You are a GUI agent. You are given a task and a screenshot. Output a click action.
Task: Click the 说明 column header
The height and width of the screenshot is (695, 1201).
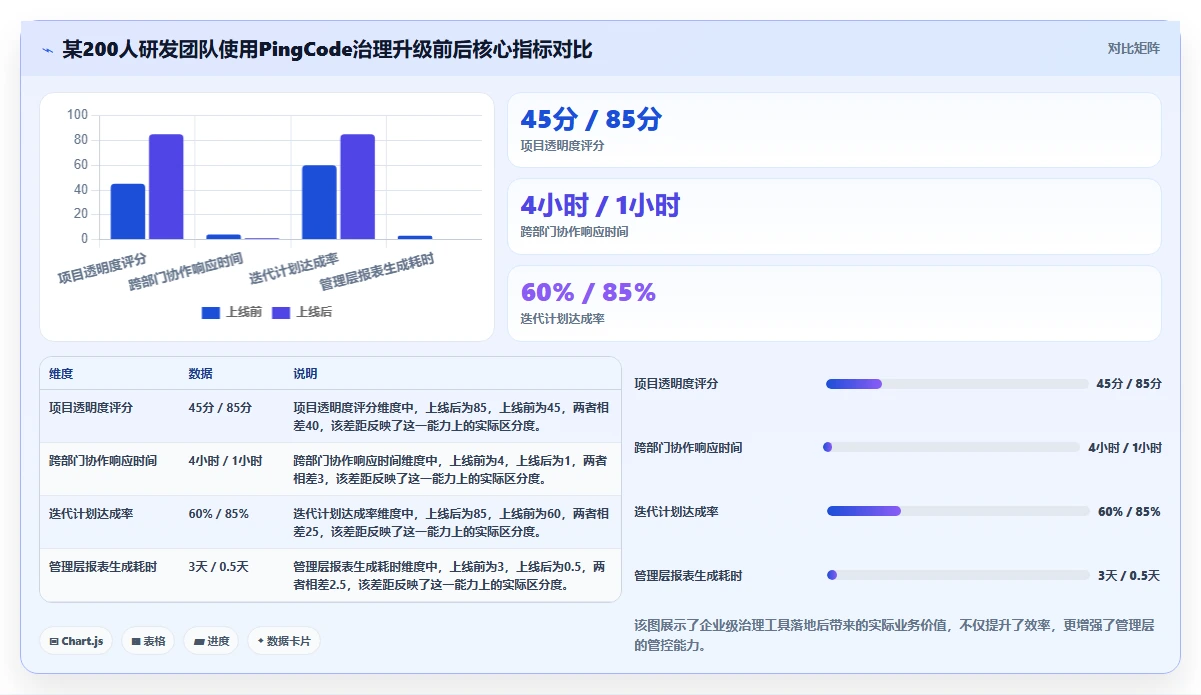[x=305, y=374]
